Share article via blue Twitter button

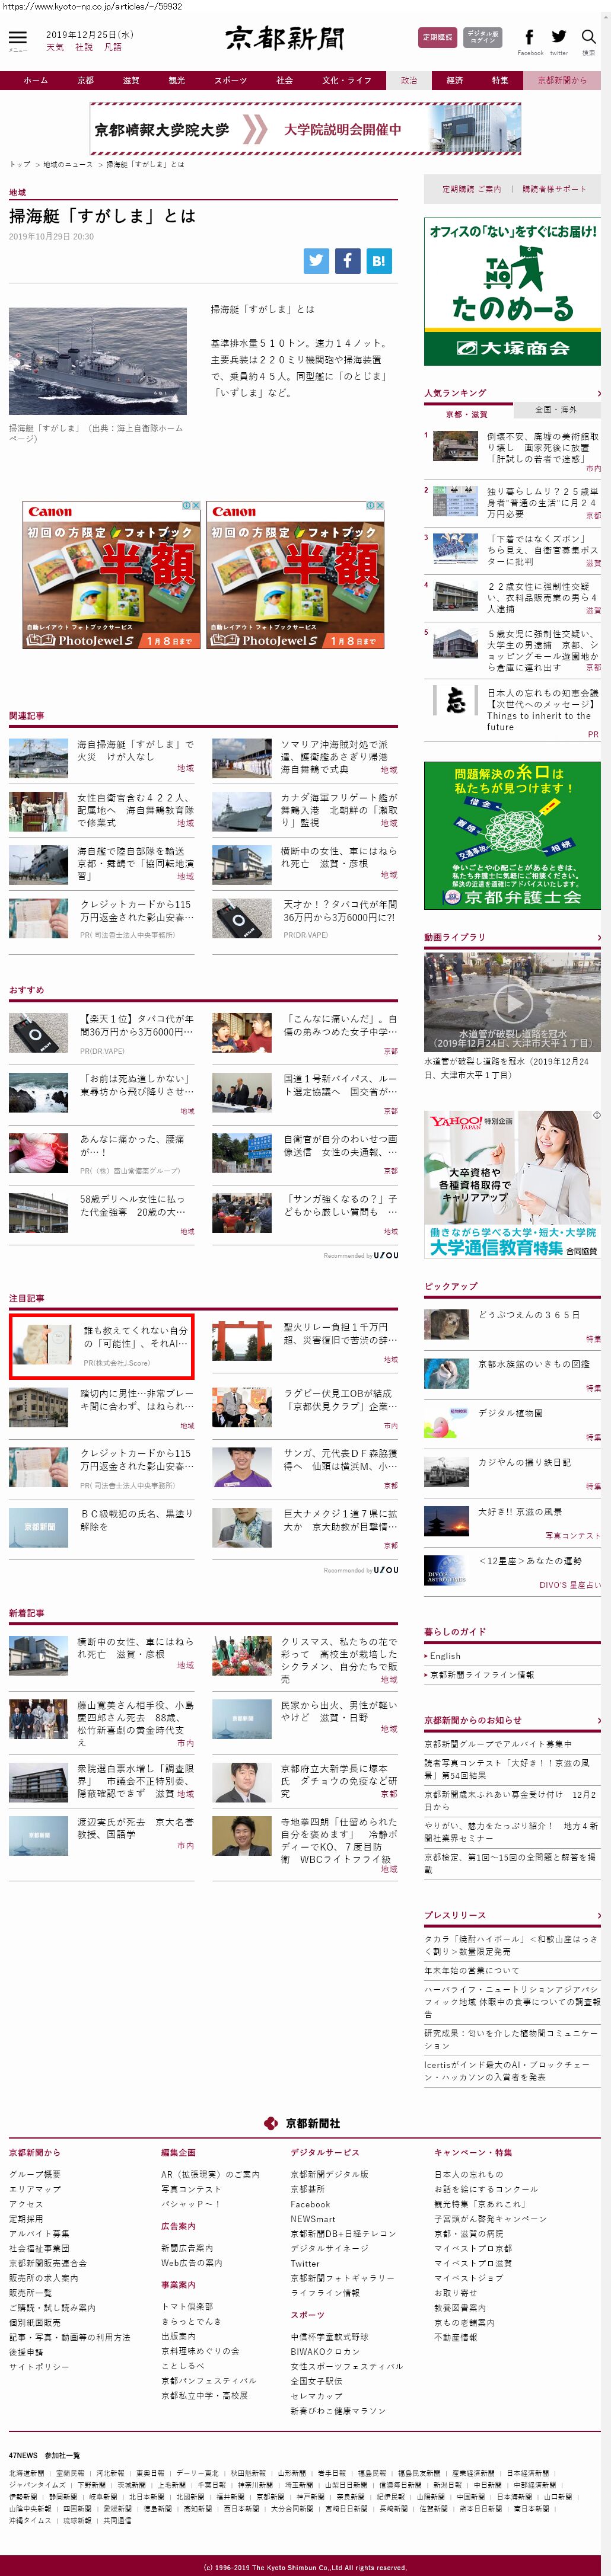pos(316,261)
